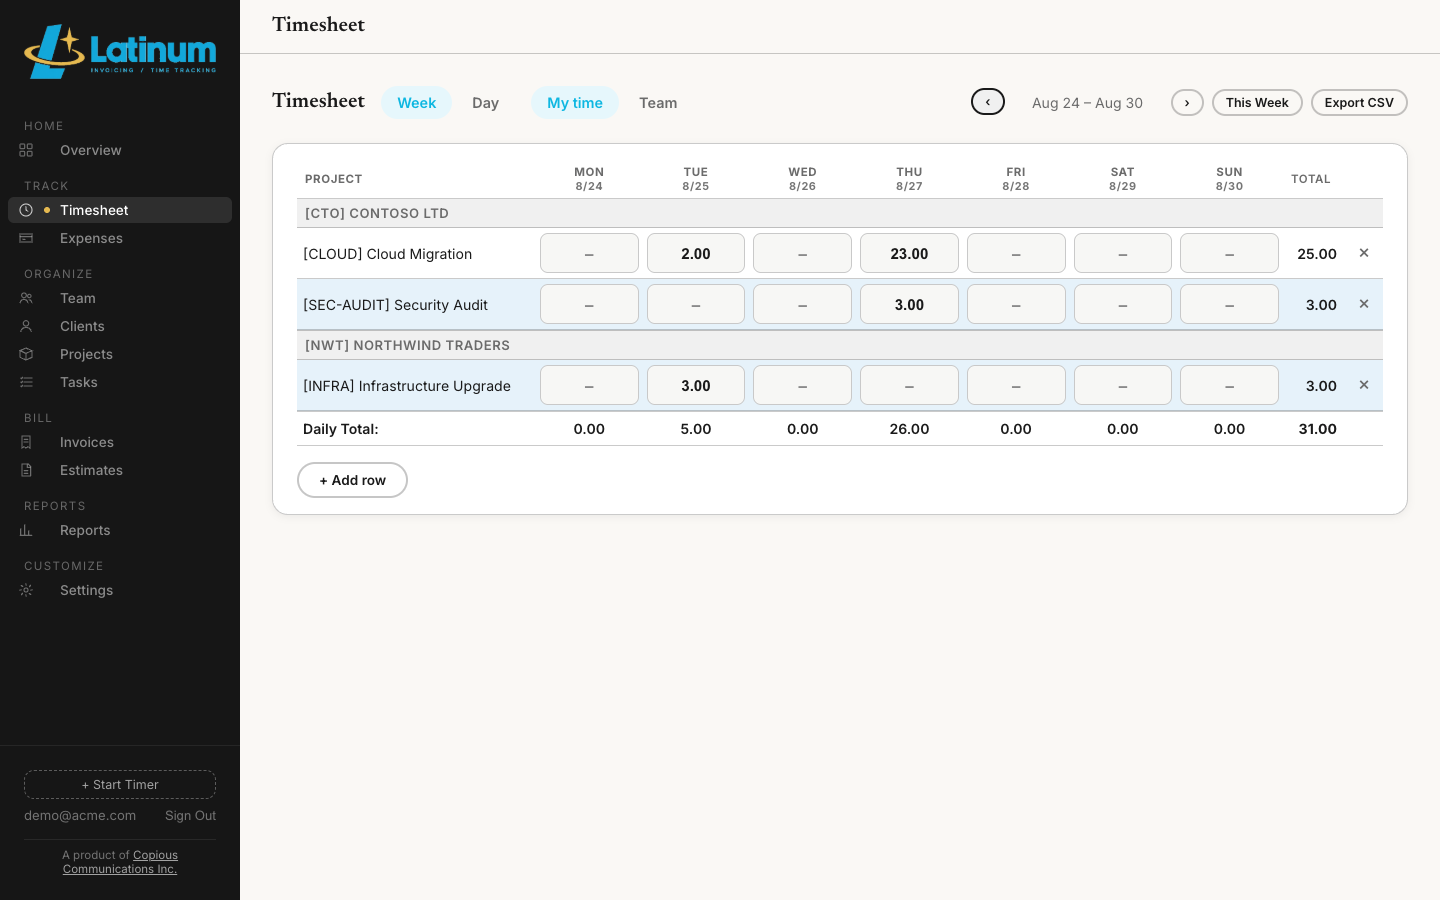Screen dimensions: 1440x900
Task: Click Cloud Migration Monday empty hours field
Action: click(x=589, y=253)
